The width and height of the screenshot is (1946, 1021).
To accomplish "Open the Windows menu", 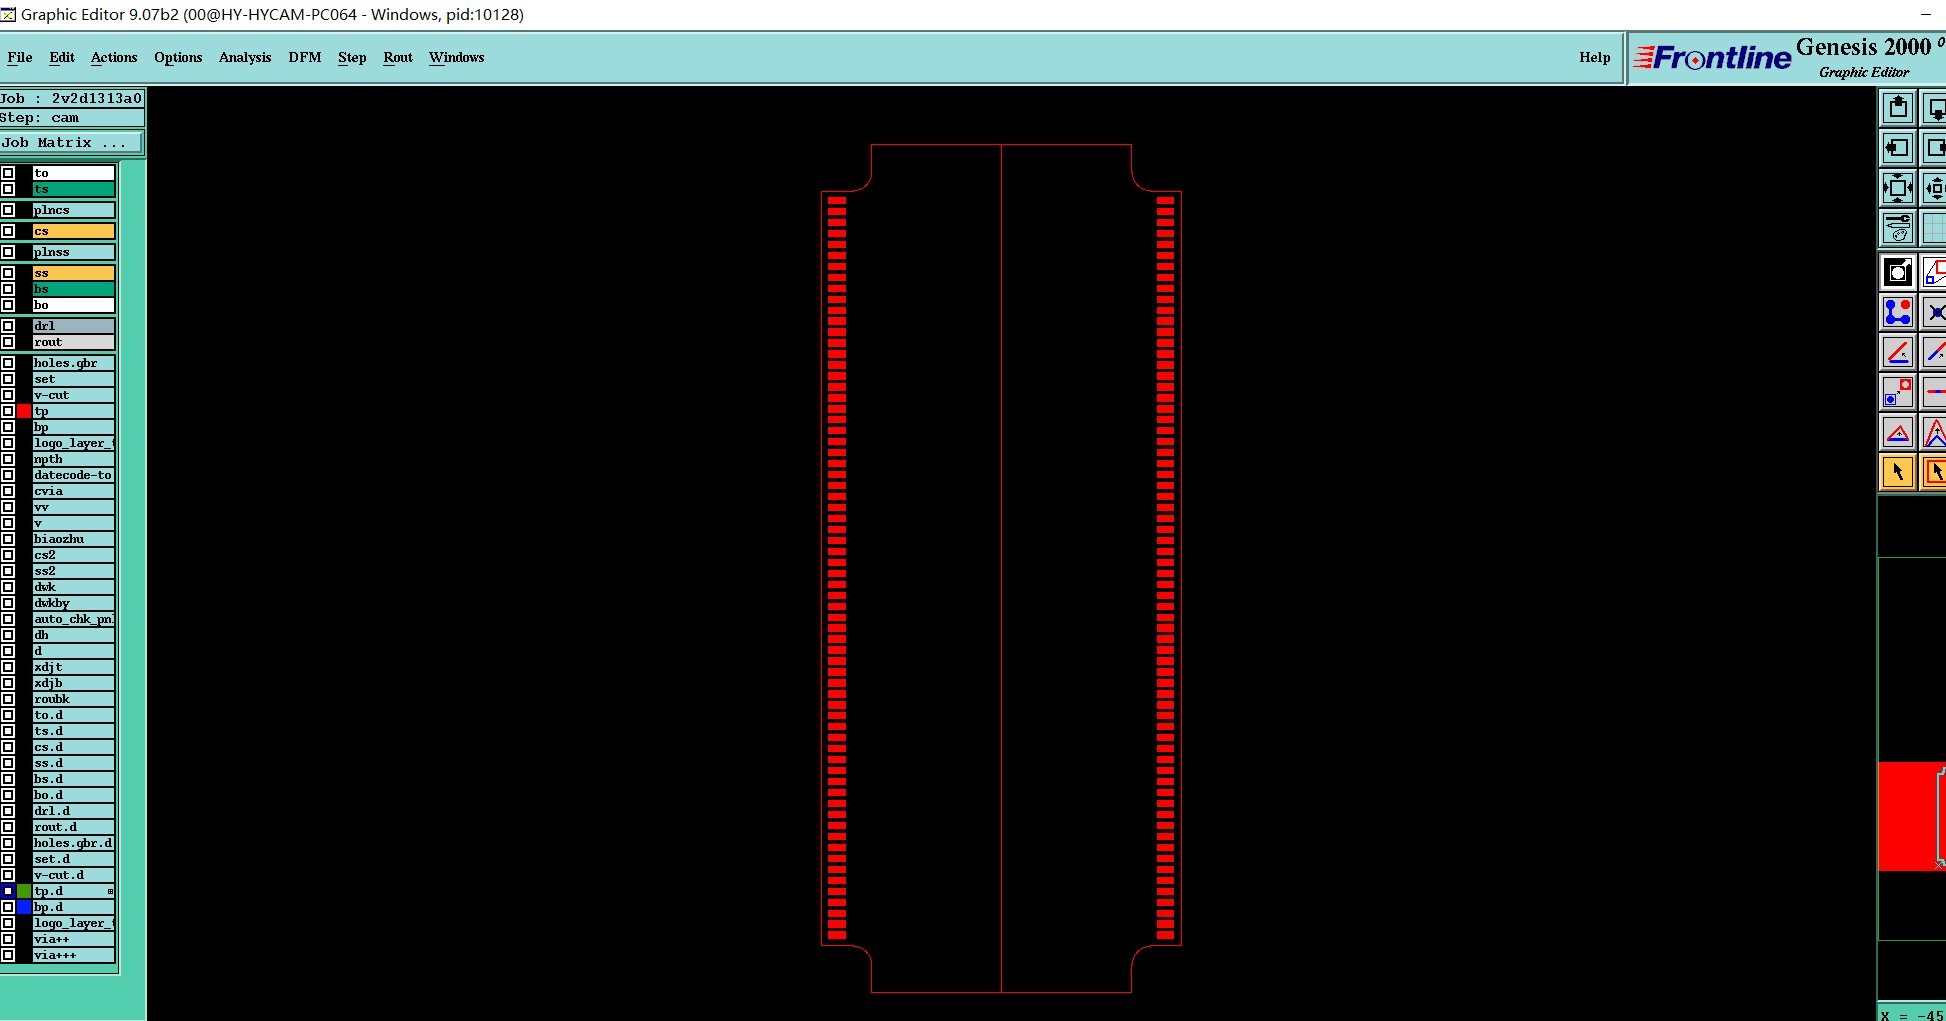I will (x=457, y=58).
